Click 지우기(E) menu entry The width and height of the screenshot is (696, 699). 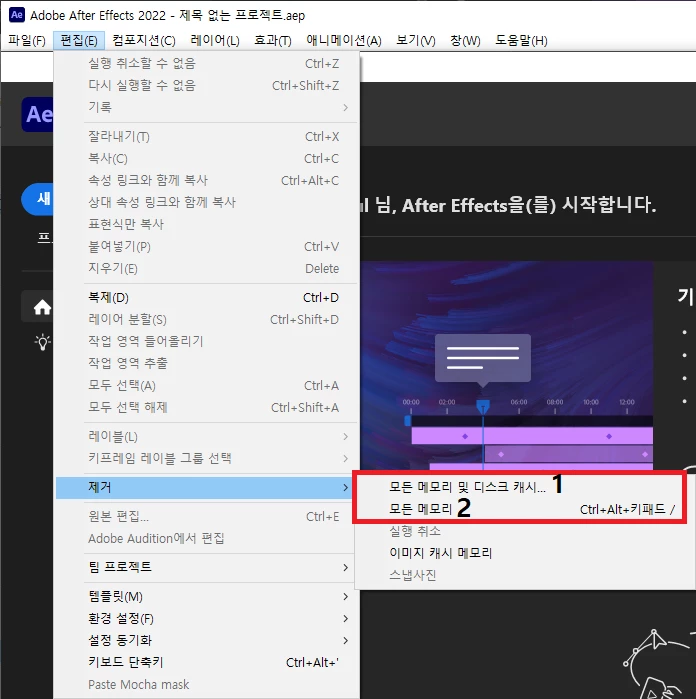click(x=206, y=268)
